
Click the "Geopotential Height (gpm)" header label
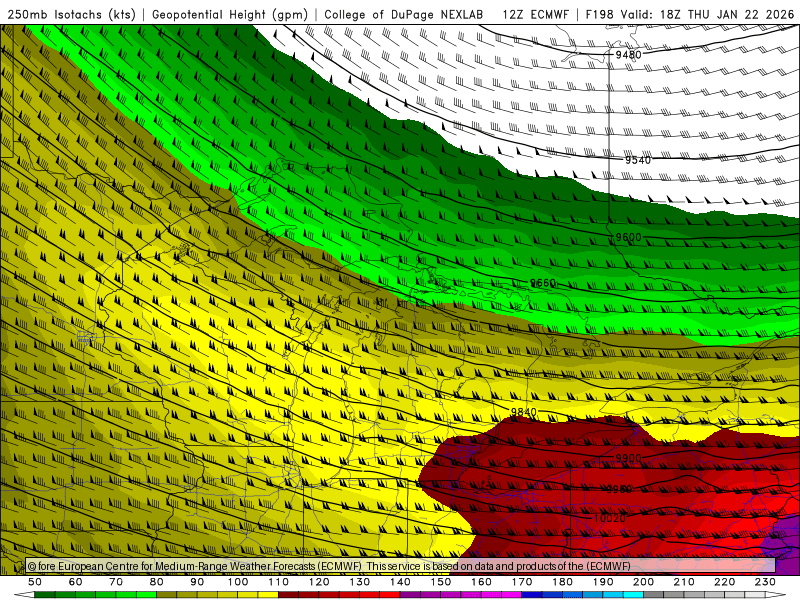point(230,14)
